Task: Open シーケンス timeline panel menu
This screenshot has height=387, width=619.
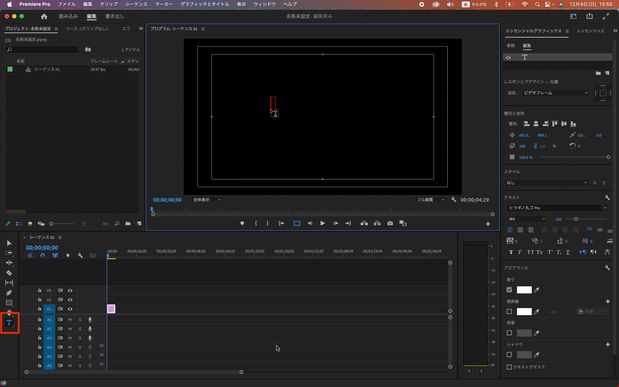Action: coord(60,237)
